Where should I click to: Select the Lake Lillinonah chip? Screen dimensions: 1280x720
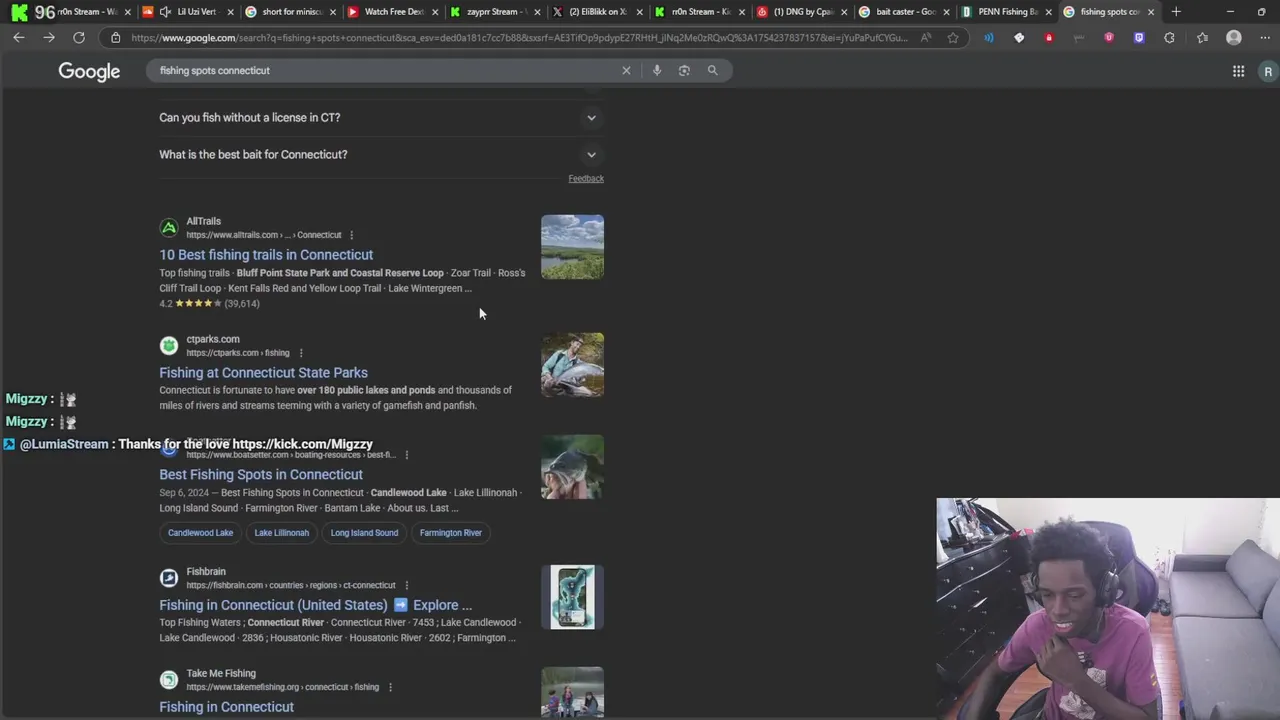(x=281, y=533)
